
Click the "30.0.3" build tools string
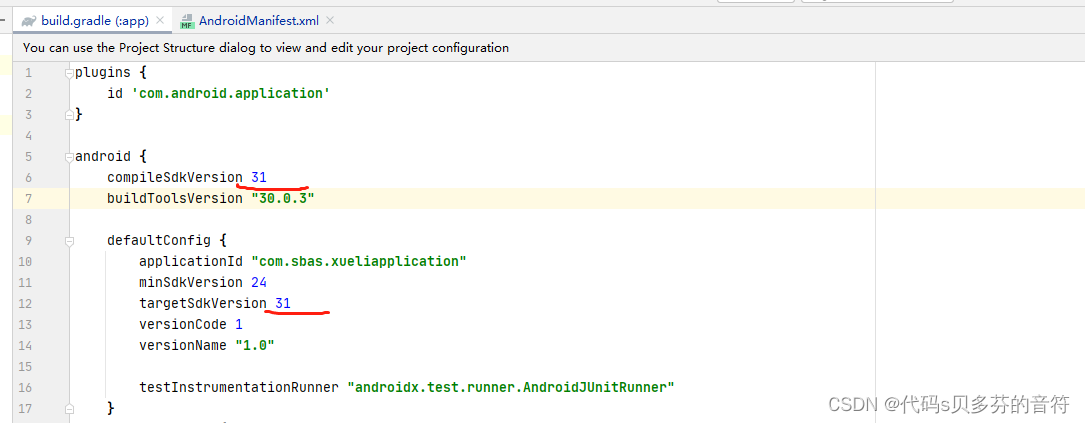click(283, 199)
